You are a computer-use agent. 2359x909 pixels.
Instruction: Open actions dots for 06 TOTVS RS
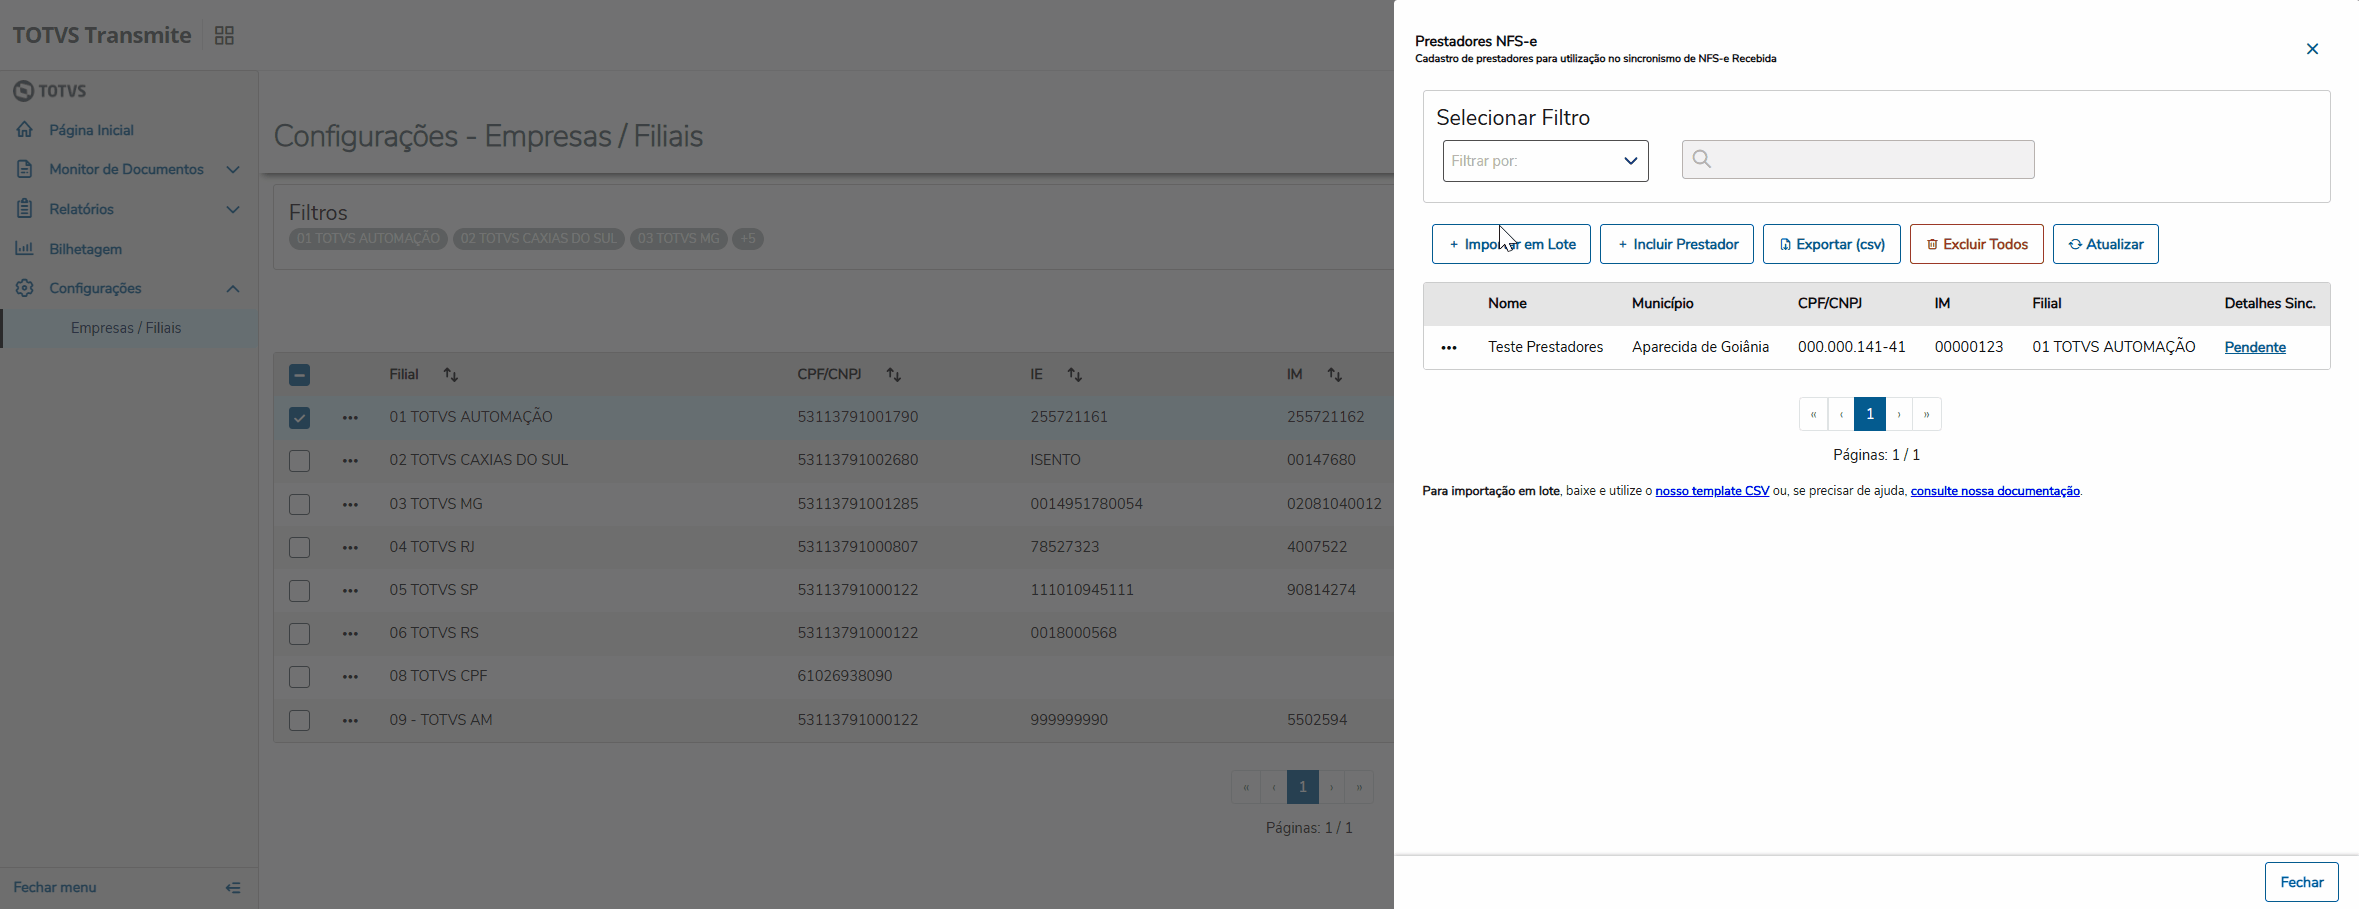pos(350,634)
